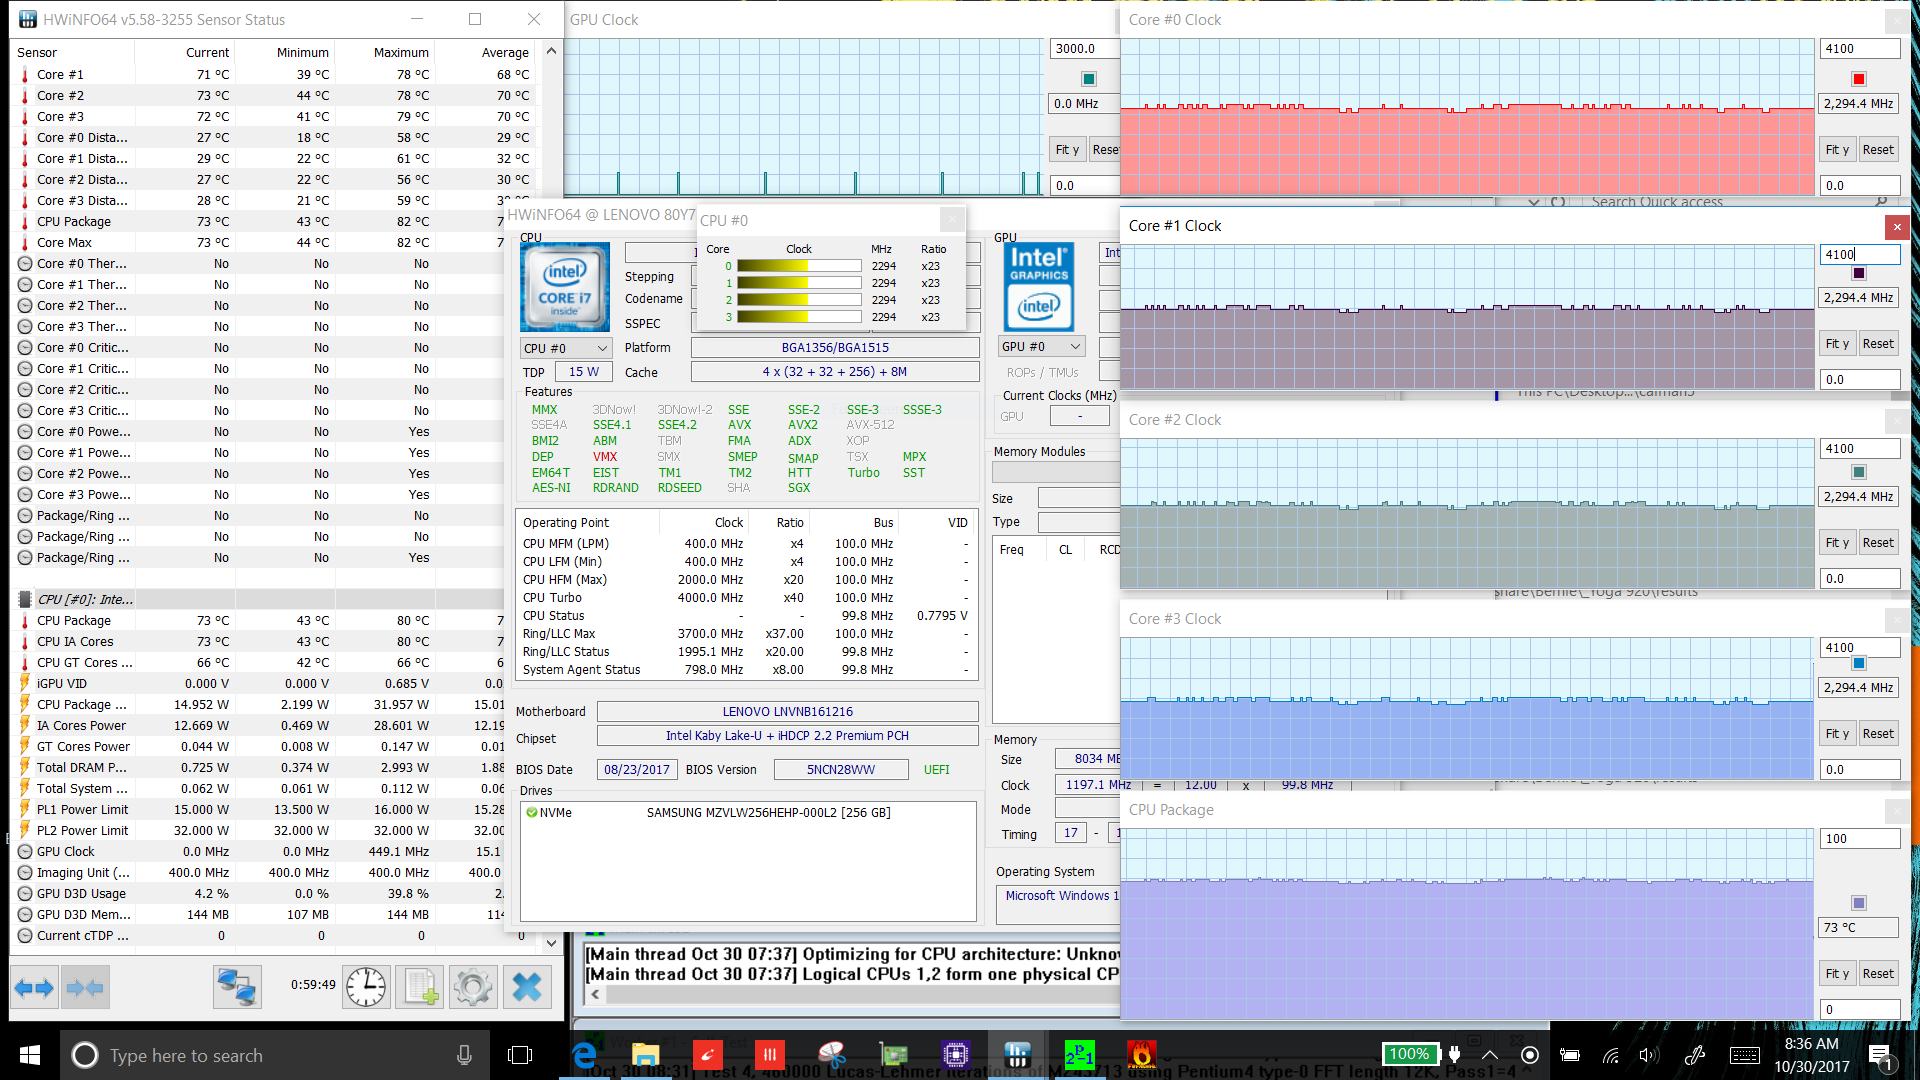Viewport: 1920px width, 1080px height.
Task: Click the red color swatch in Core #0 Clock
Action: point(1859,79)
